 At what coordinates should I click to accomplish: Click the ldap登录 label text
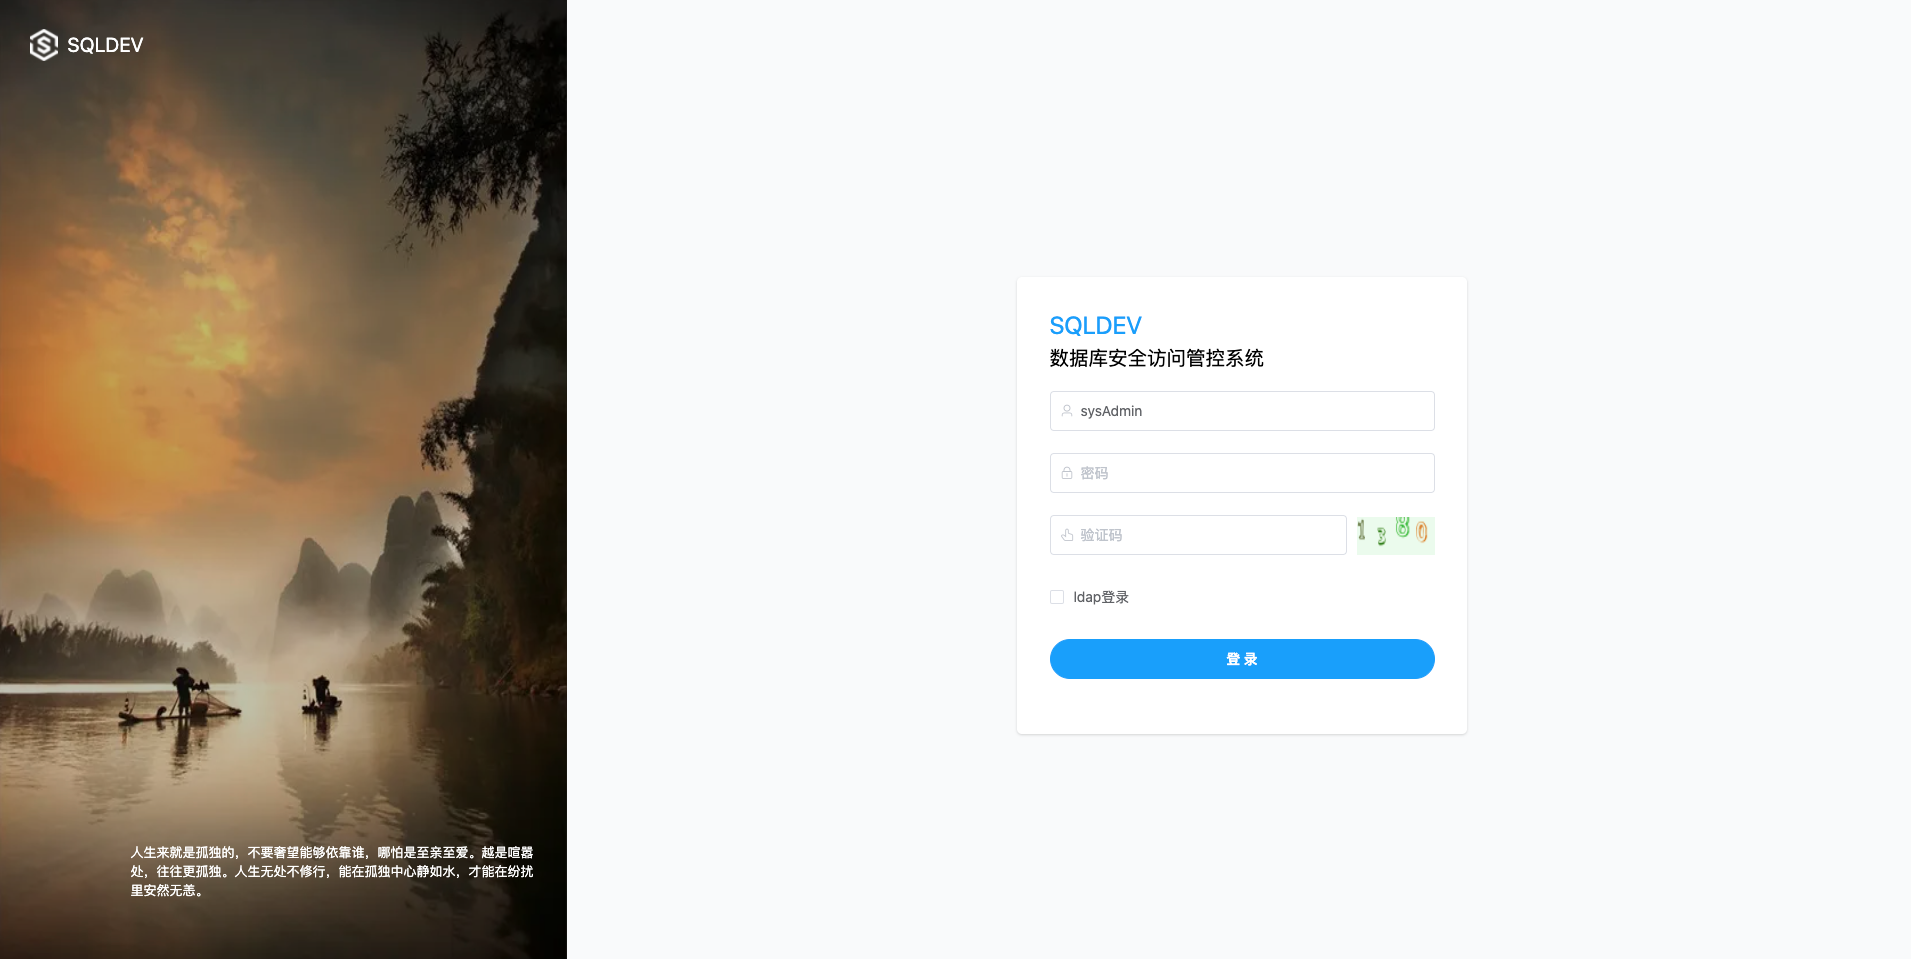pyautogui.click(x=1101, y=597)
